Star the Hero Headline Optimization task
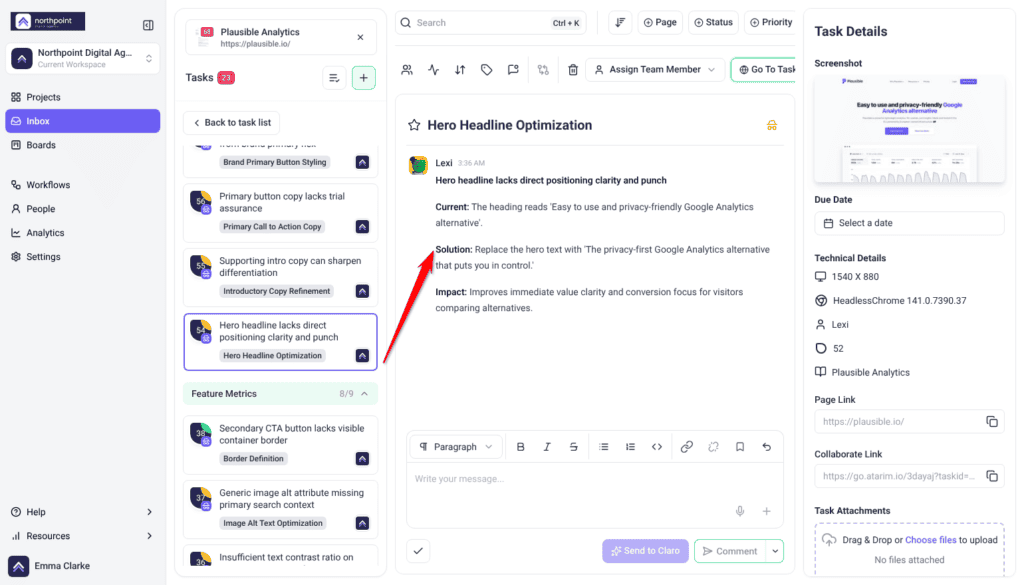Image resolution: width=1024 pixels, height=585 pixels. pos(414,125)
